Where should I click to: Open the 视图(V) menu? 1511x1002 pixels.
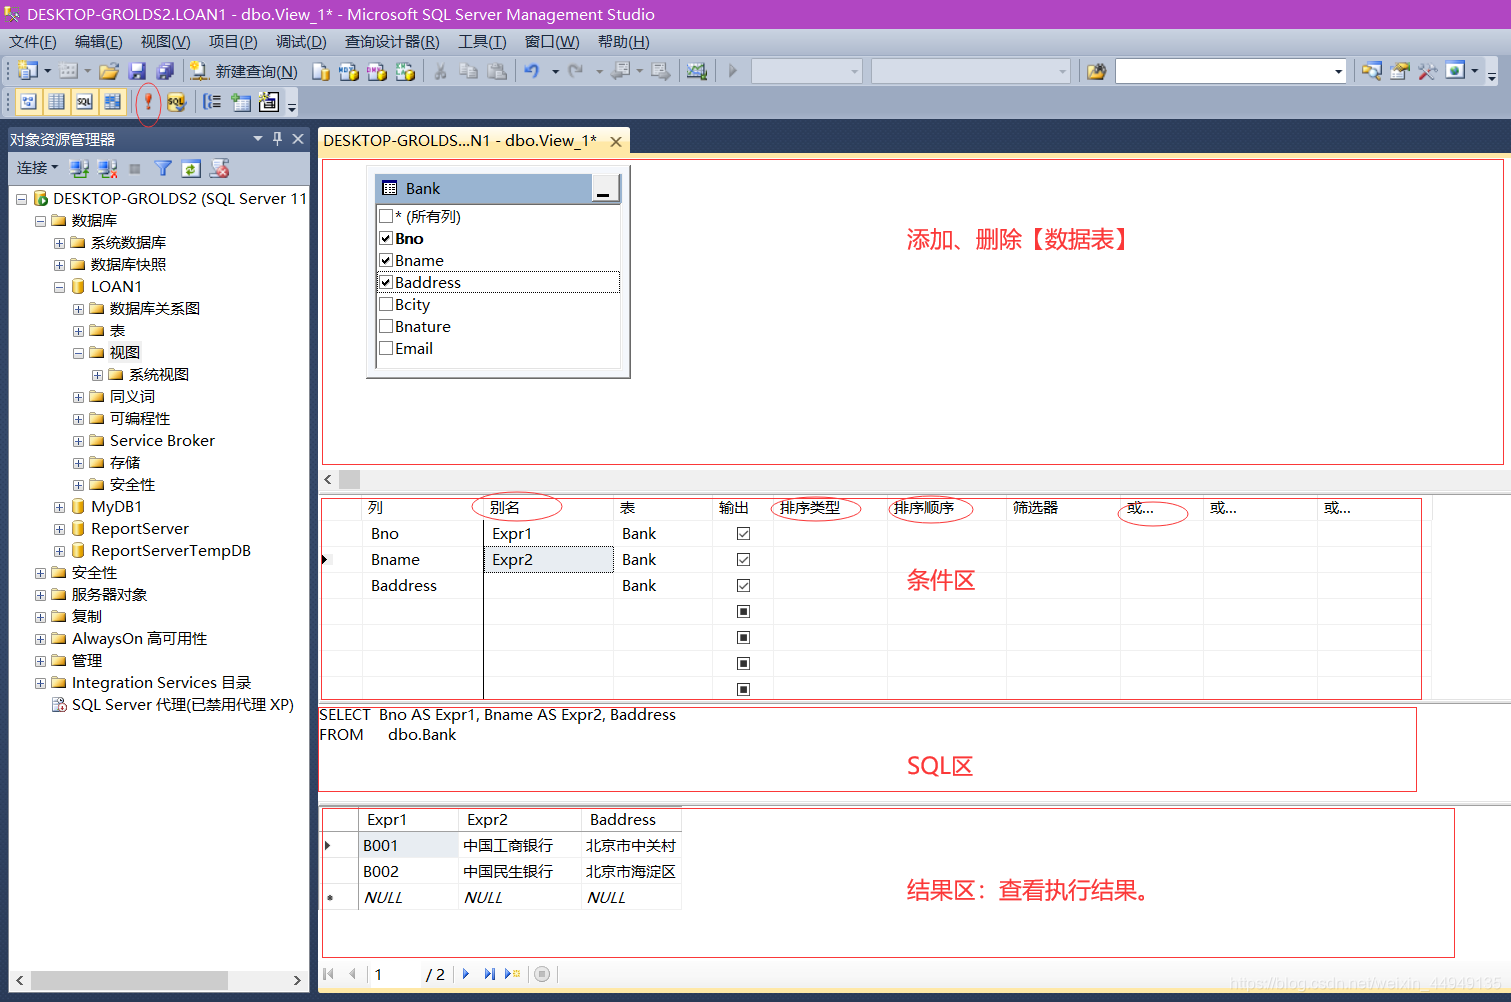click(x=165, y=41)
